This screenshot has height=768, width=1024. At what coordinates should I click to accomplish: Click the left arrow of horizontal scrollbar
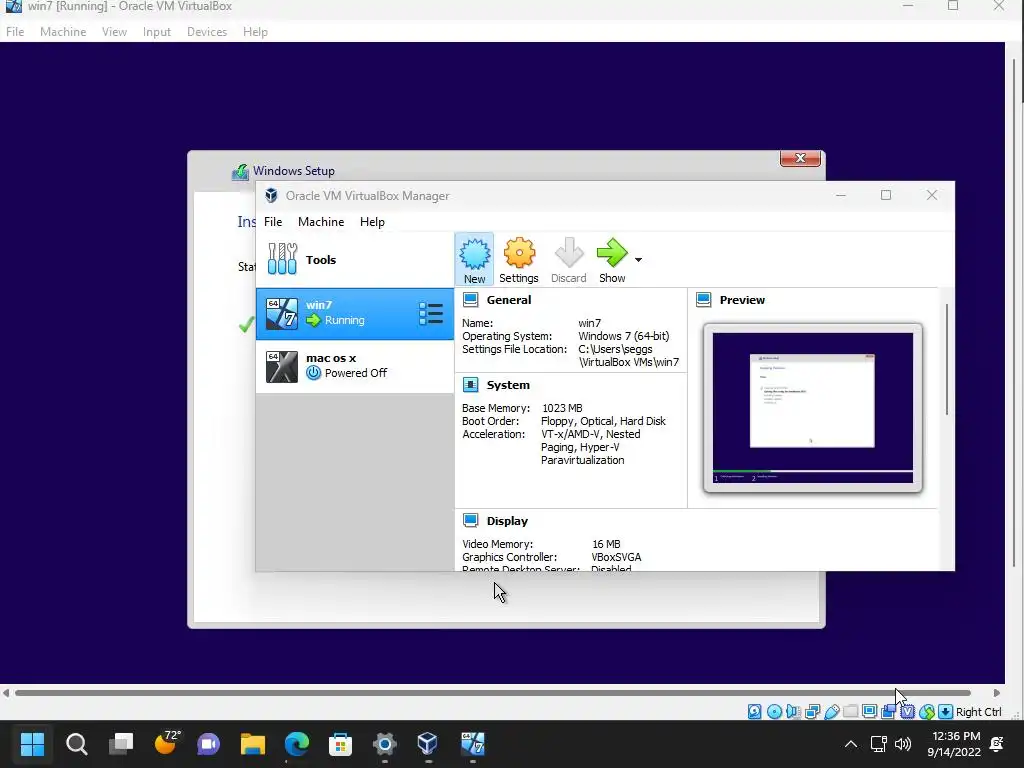[6, 693]
